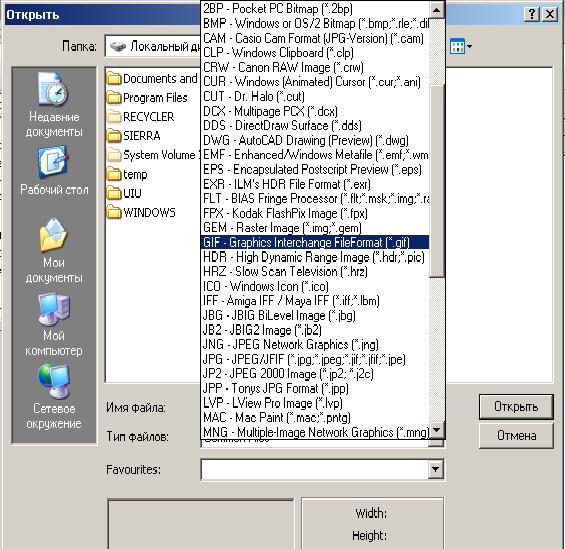
Task: Pick ICO - Windows Icon file type
Action: click(315, 286)
